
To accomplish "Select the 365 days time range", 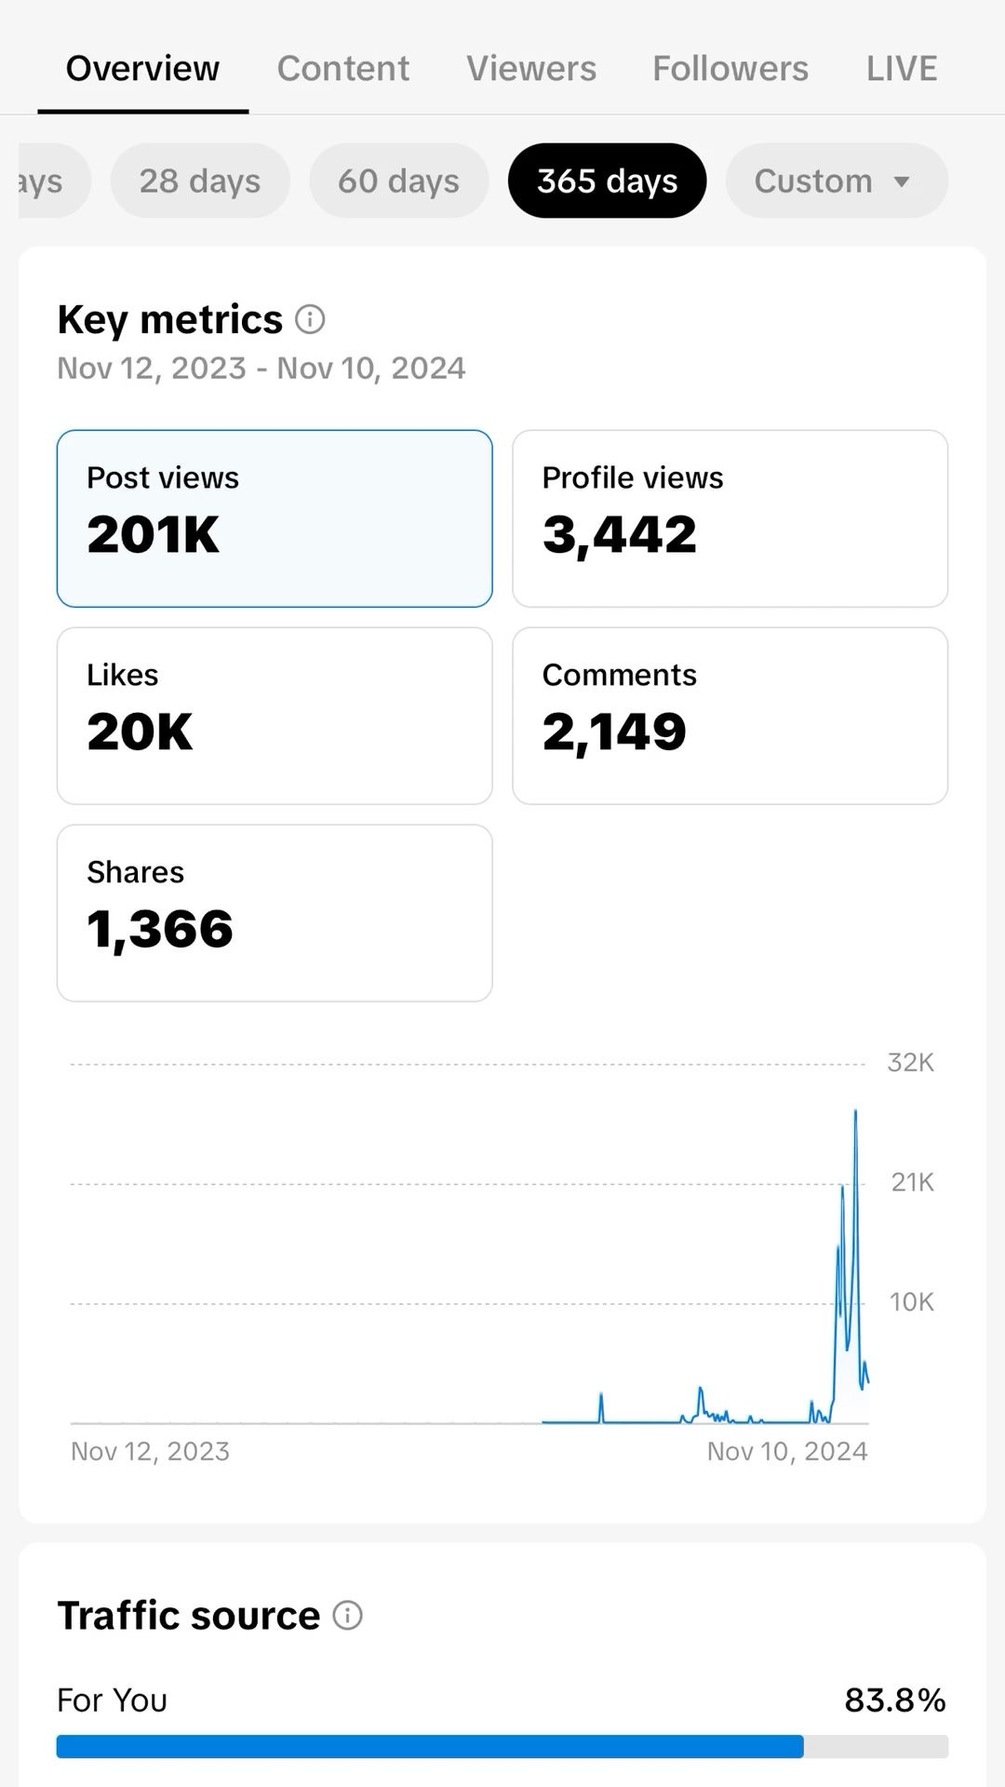I will [607, 181].
